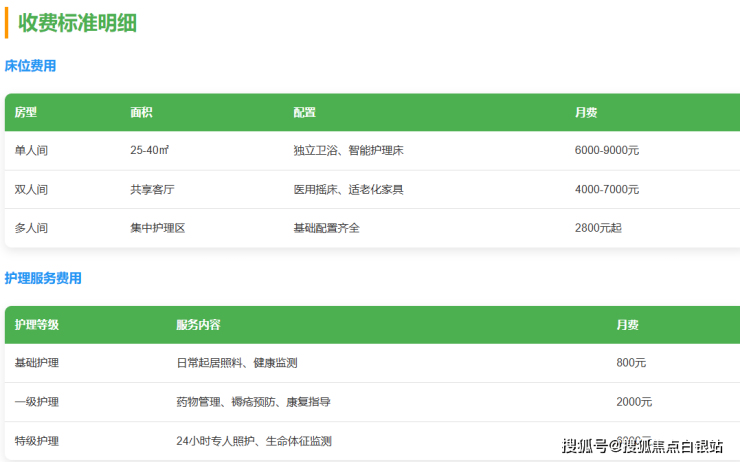This screenshot has height=462, width=740.
Task: Click the 基础护理 care level cell
Action: click(x=37, y=363)
